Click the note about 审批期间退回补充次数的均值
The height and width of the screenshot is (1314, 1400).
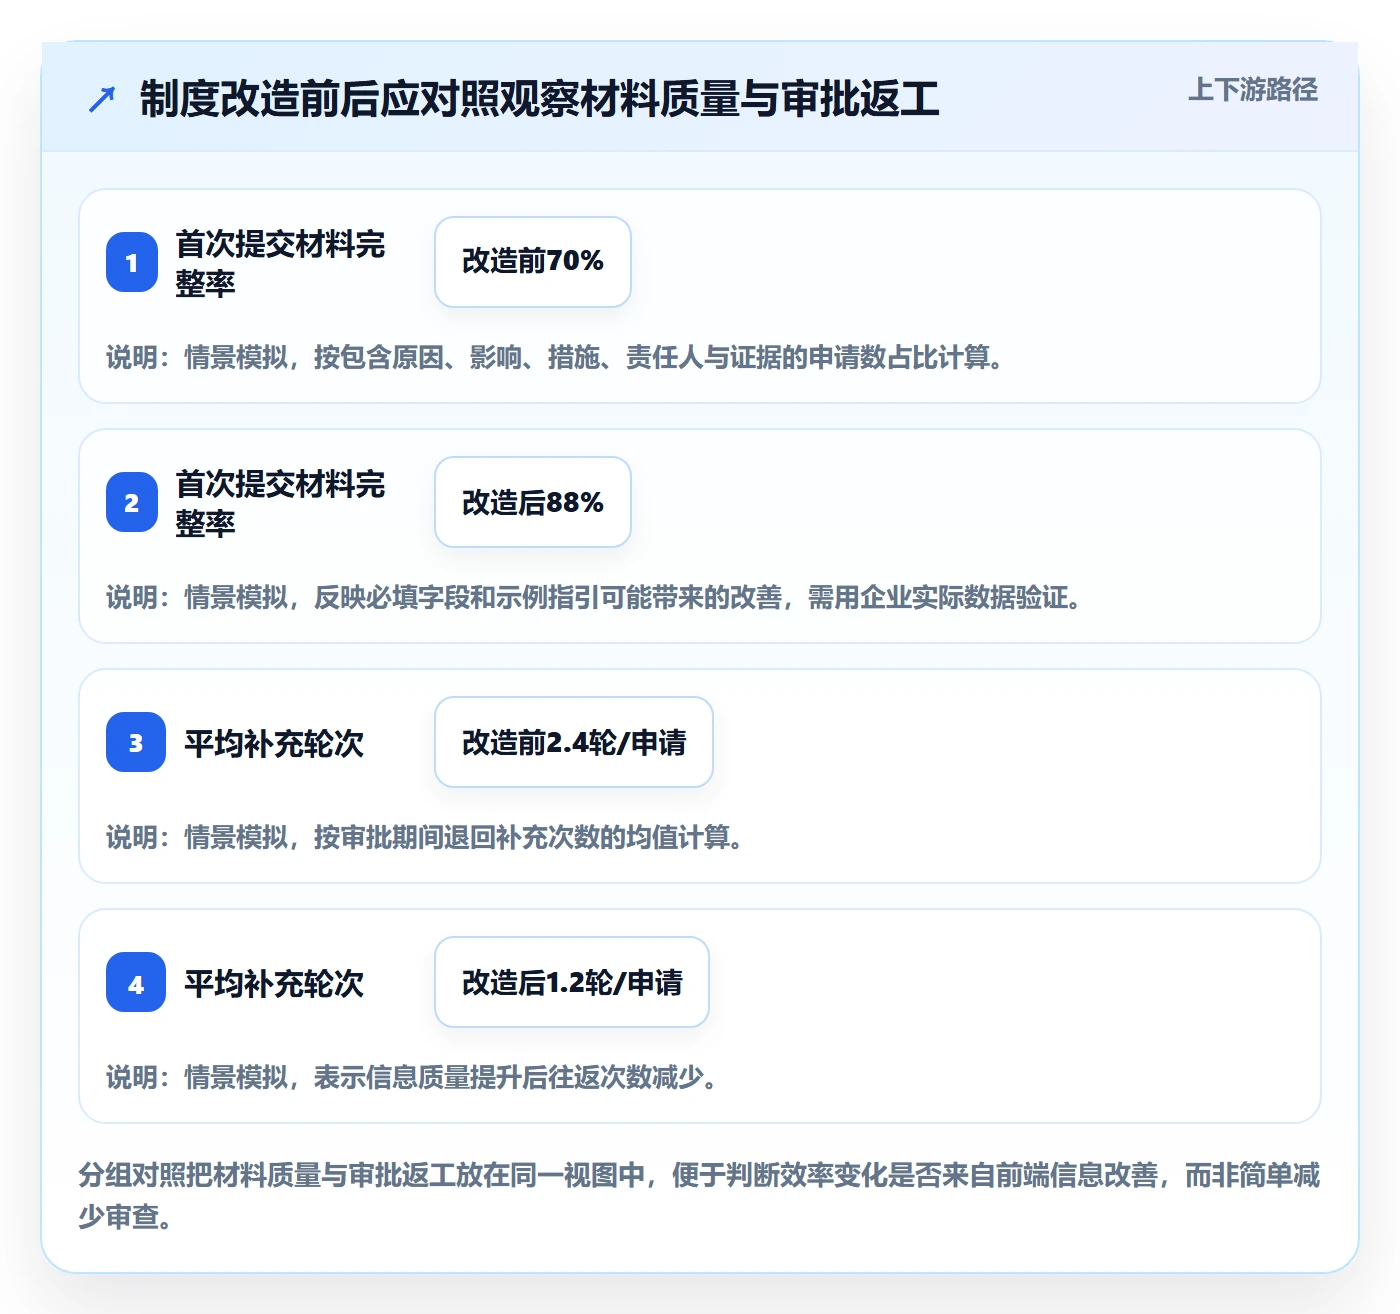pyautogui.click(x=426, y=837)
